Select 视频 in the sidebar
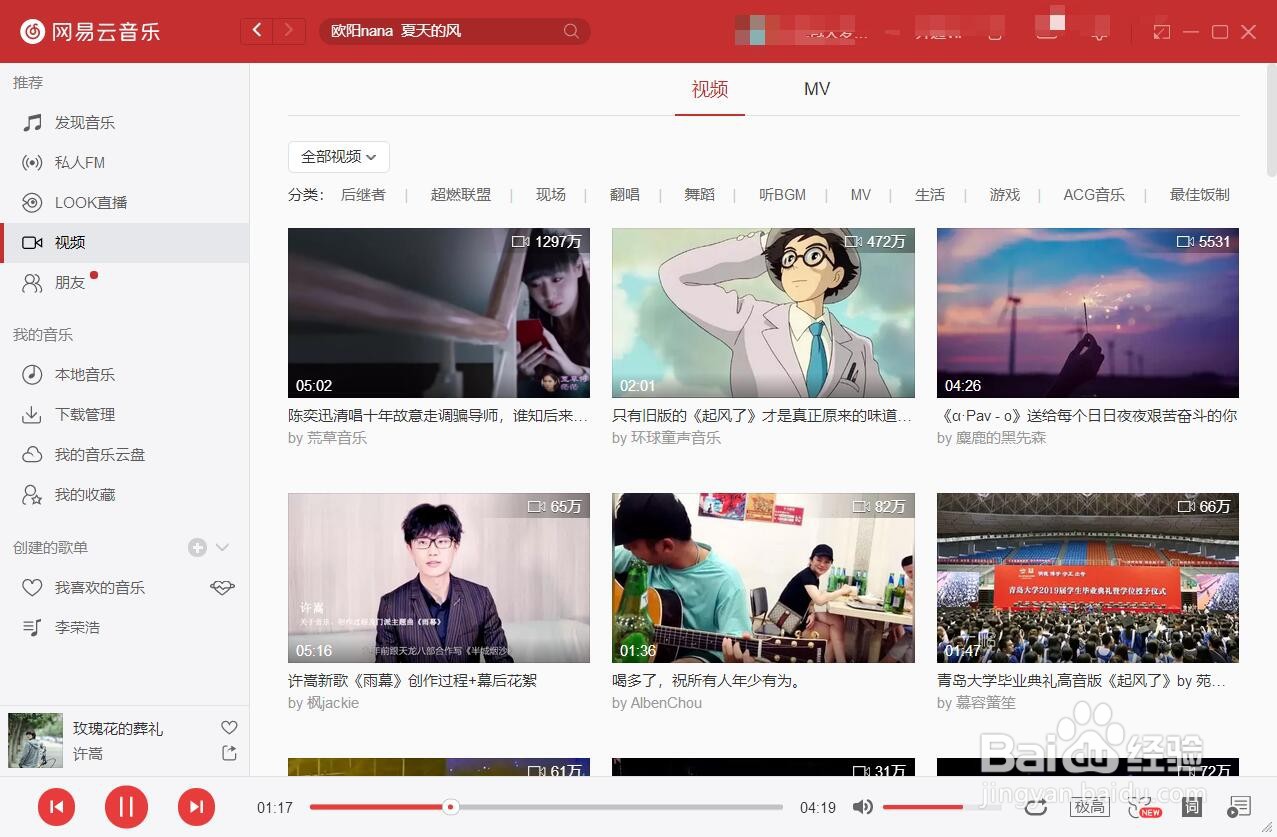Viewport: 1277px width, 837px height. (124, 243)
